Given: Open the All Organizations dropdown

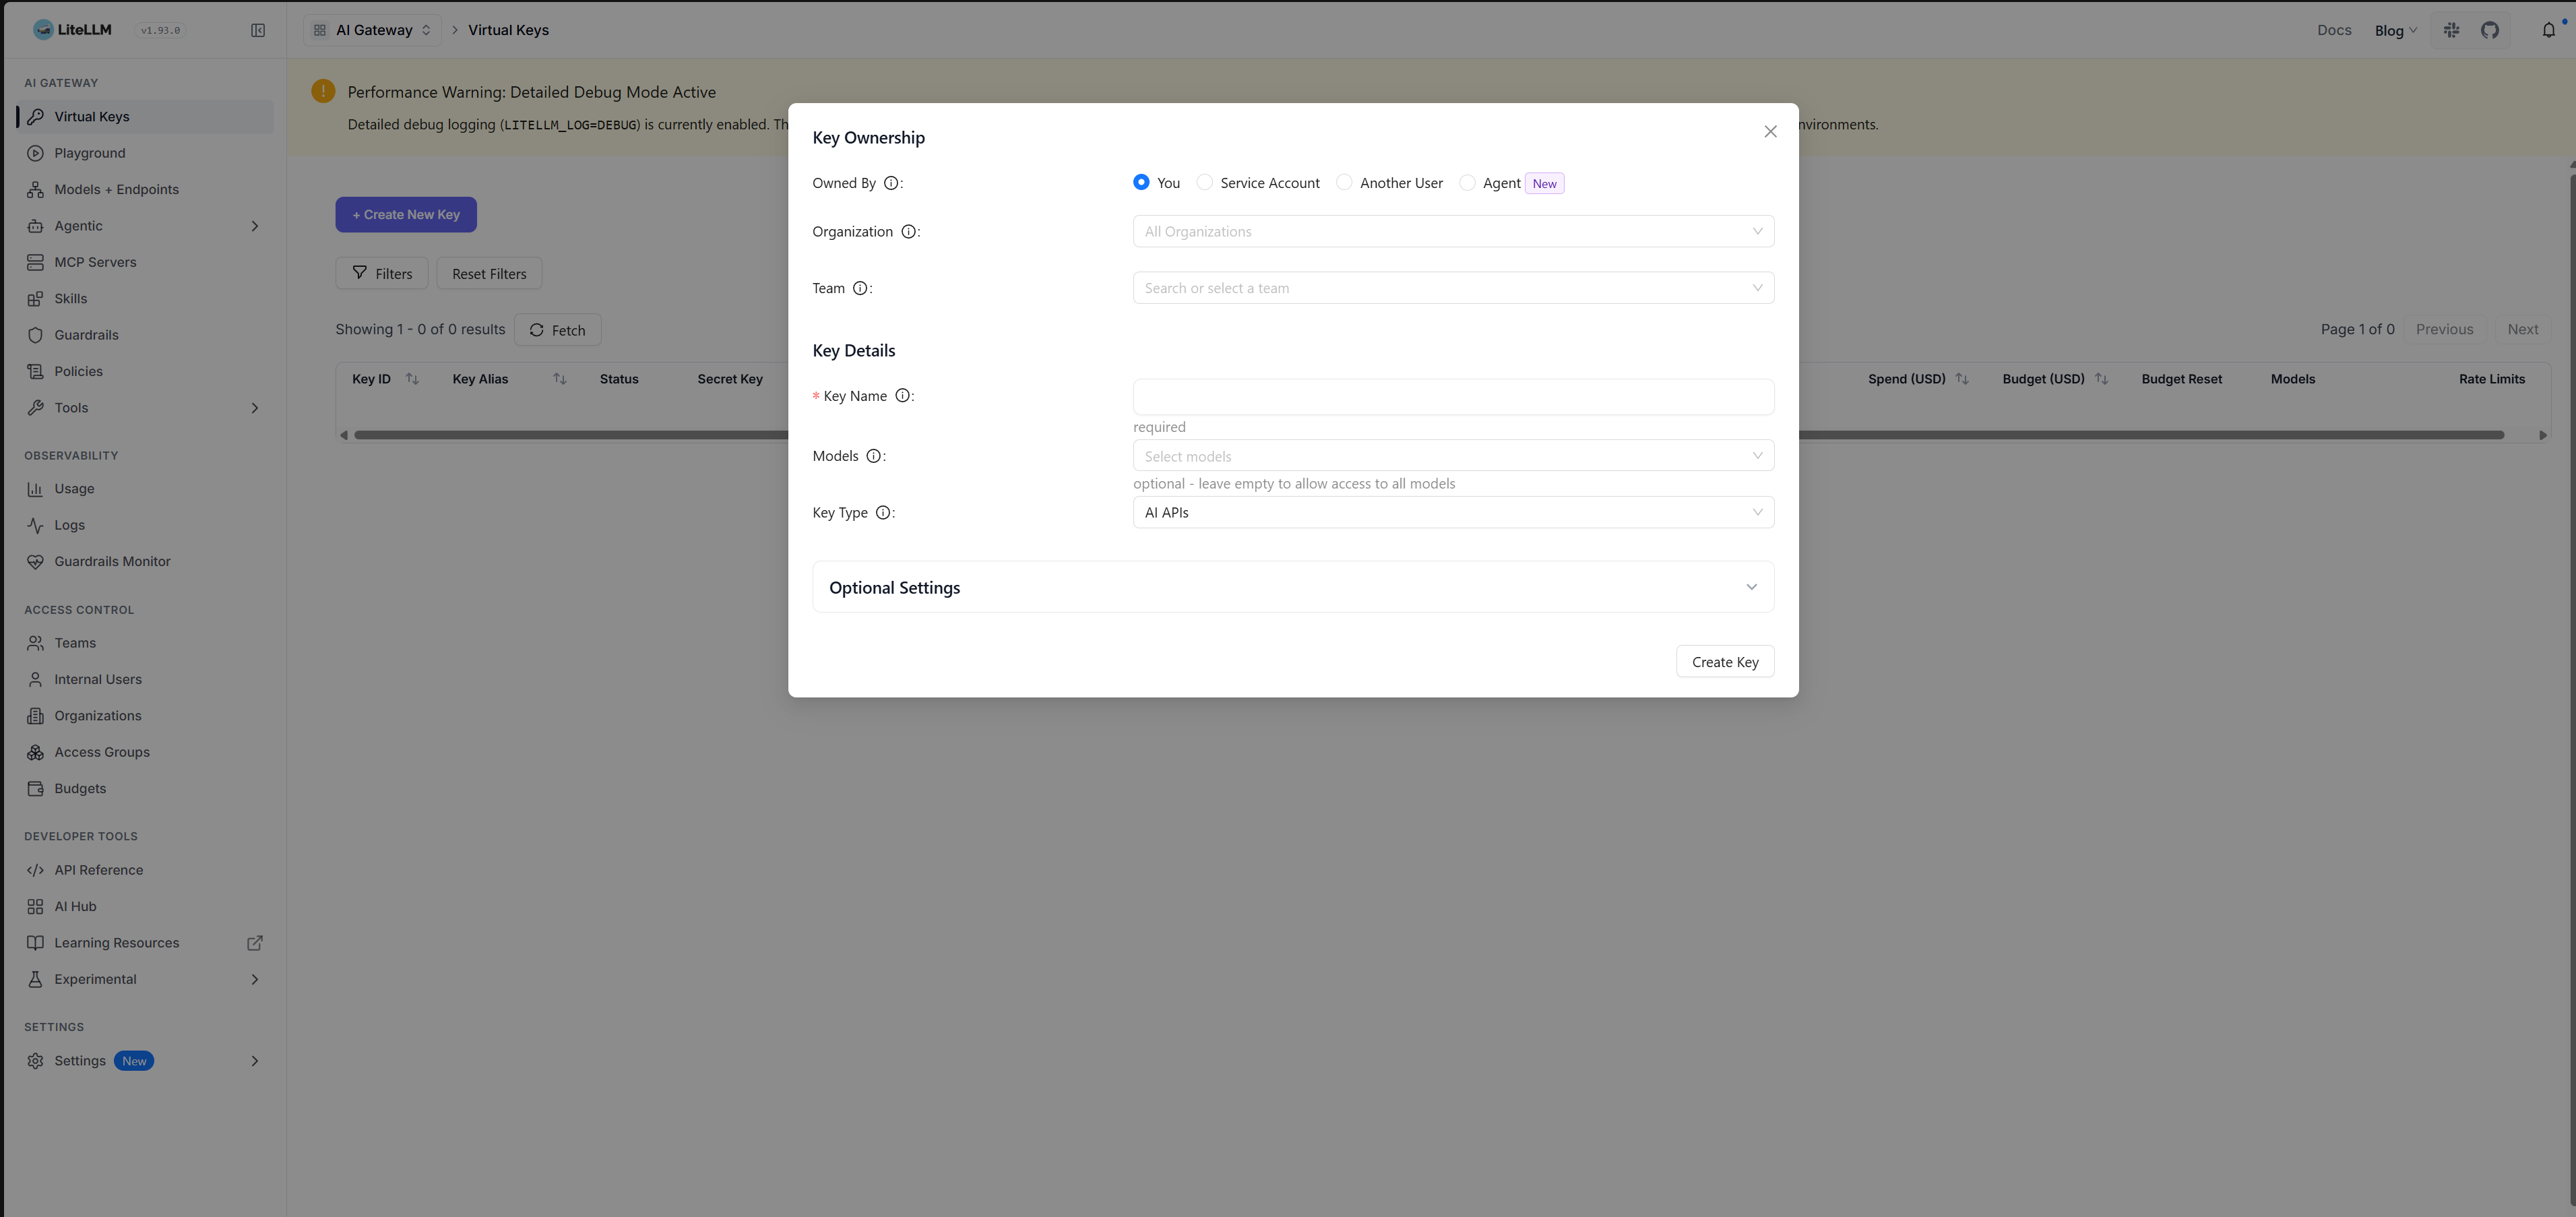Looking at the screenshot, I should [1453, 231].
